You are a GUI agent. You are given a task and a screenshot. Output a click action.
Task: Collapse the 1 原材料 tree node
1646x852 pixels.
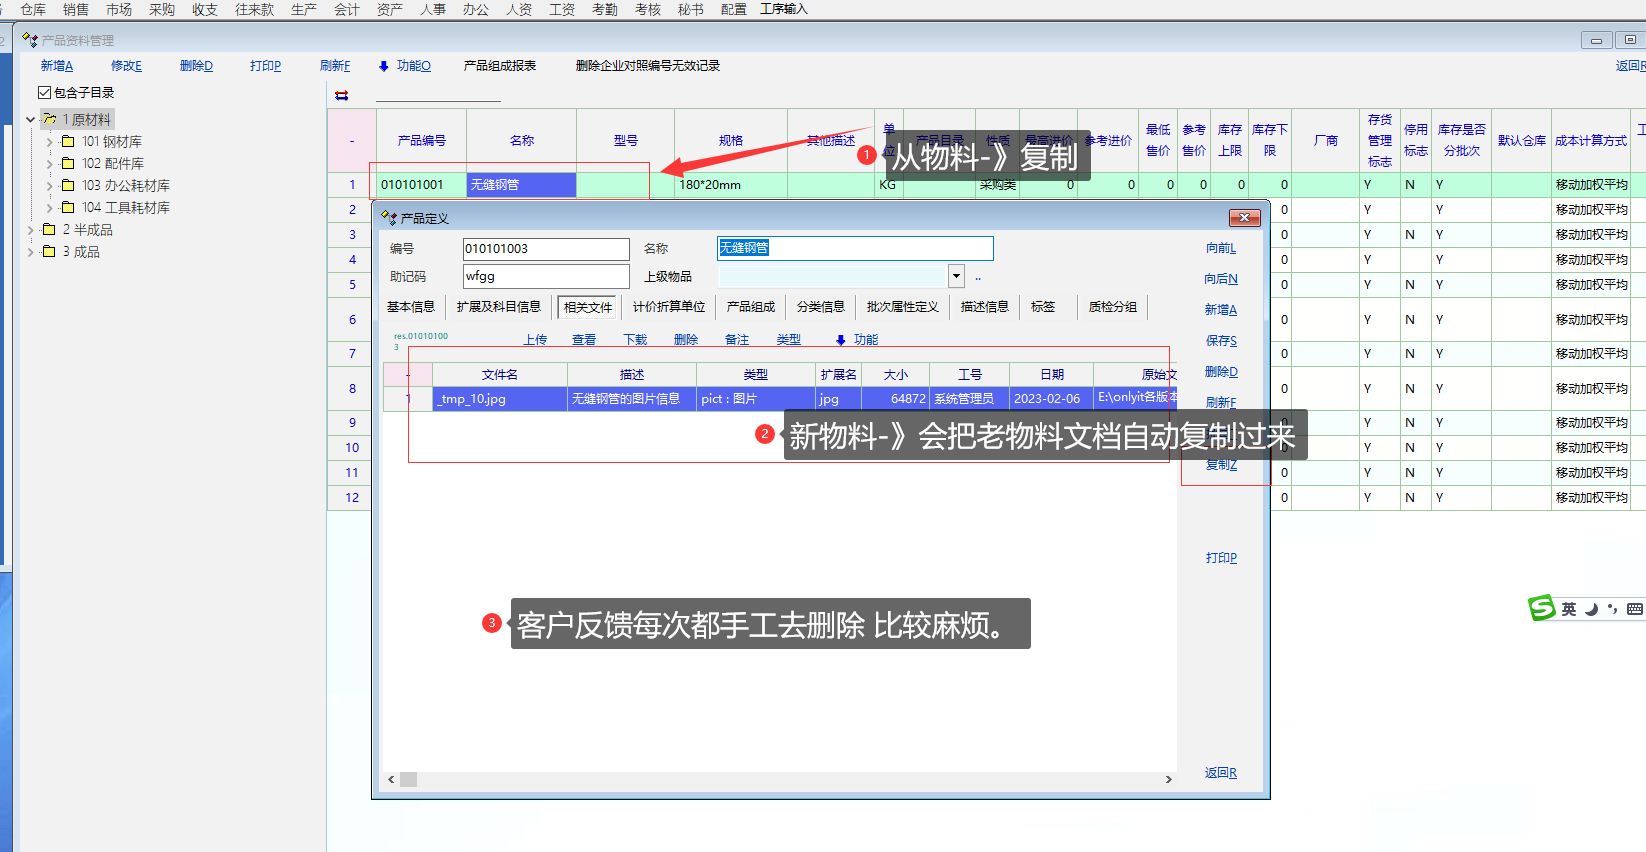30,119
